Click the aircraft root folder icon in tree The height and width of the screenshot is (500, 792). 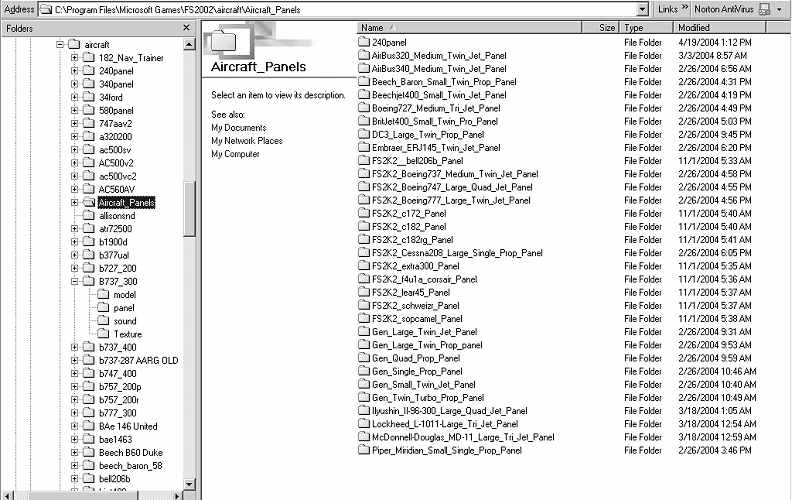click(74, 44)
